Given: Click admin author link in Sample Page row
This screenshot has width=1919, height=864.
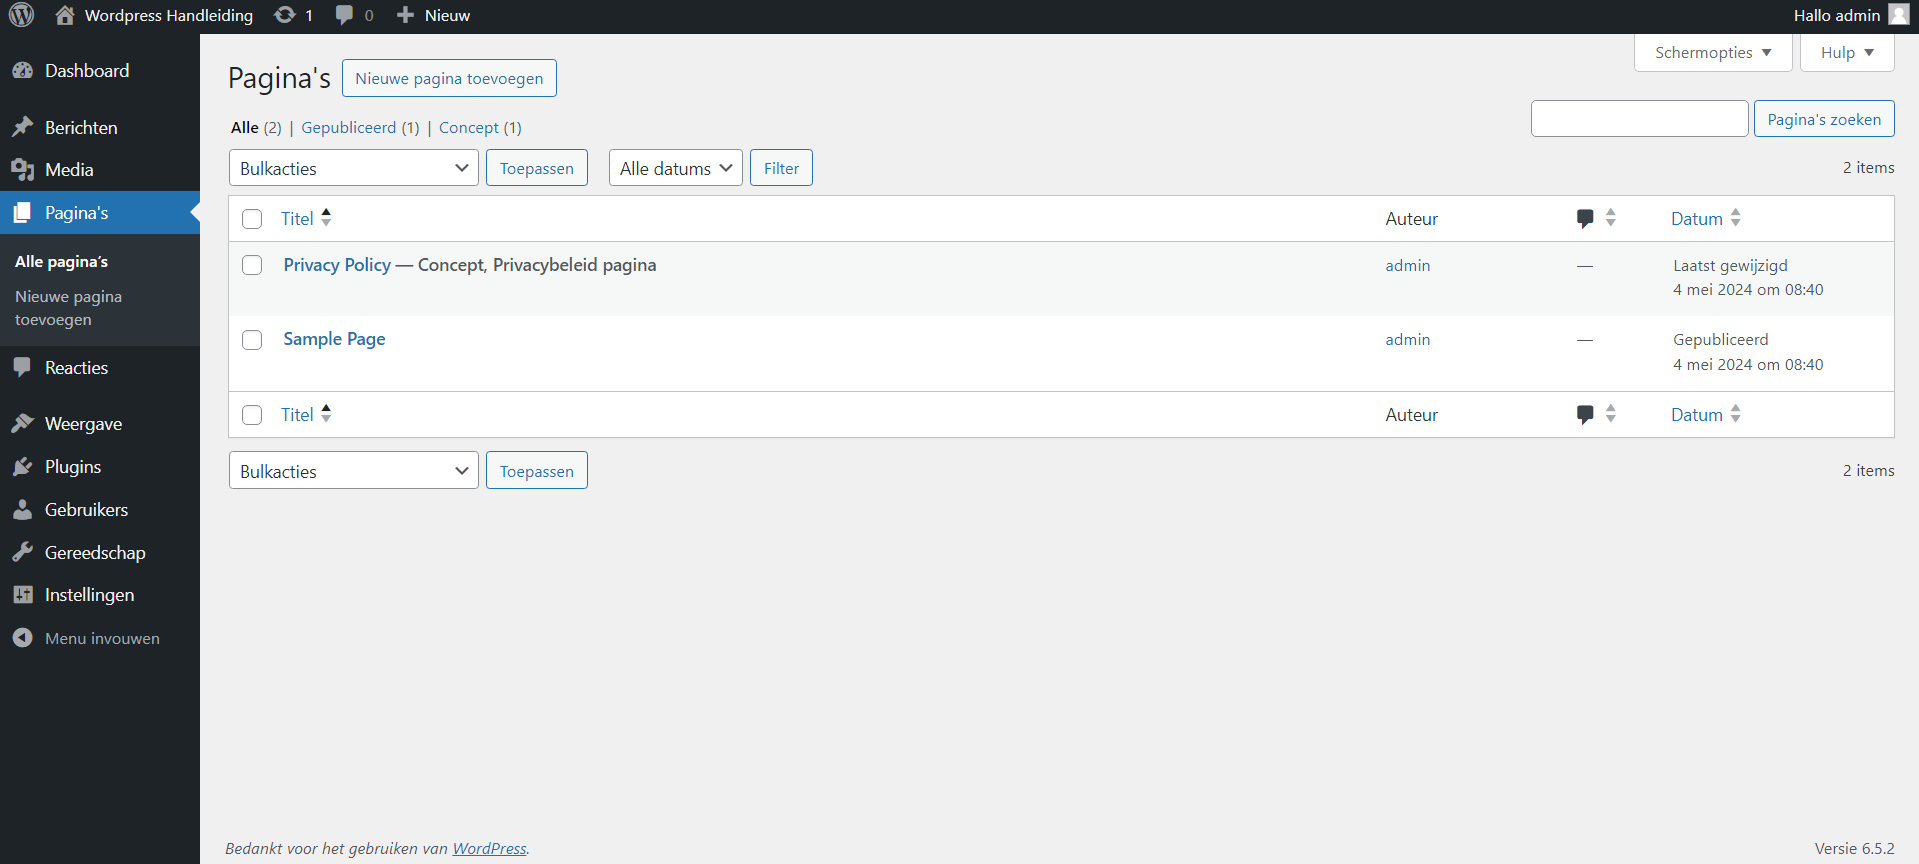Looking at the screenshot, I should coord(1407,340).
